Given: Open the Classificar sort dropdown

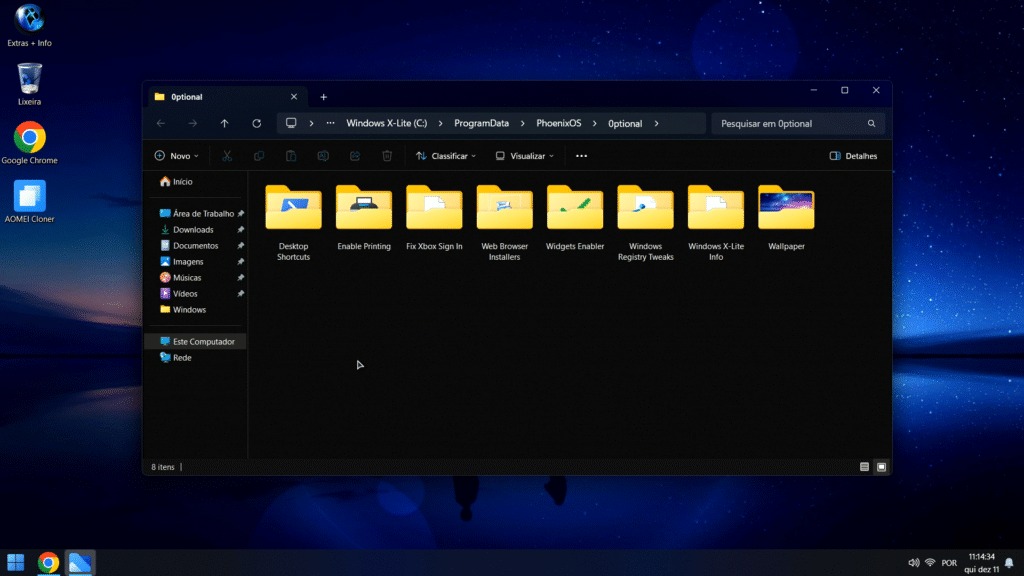Looking at the screenshot, I should [446, 156].
